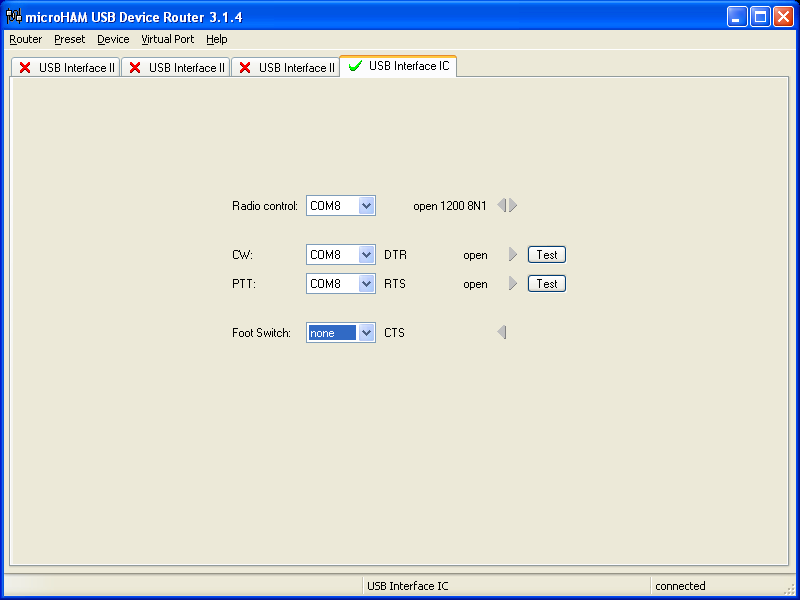
Task: Click the left arrow indicator beside Radio control status
Action: point(502,205)
